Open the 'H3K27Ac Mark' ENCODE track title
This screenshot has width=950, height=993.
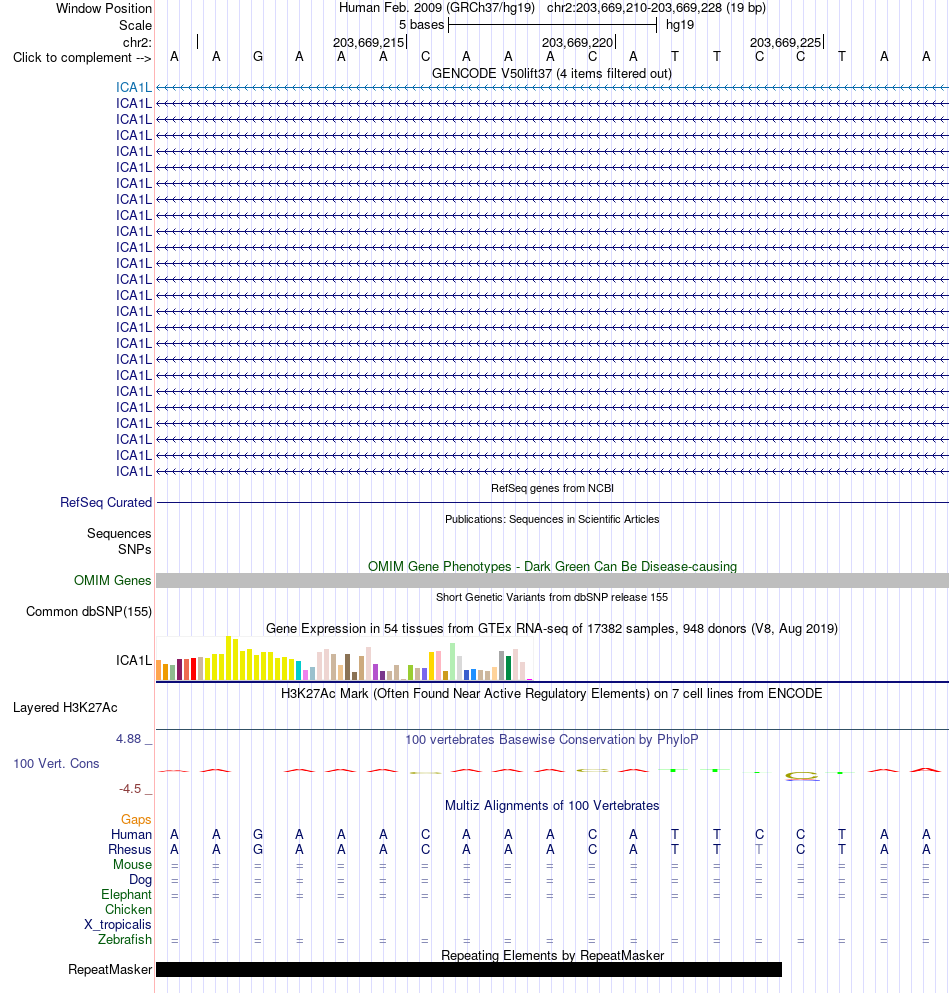(x=552, y=693)
